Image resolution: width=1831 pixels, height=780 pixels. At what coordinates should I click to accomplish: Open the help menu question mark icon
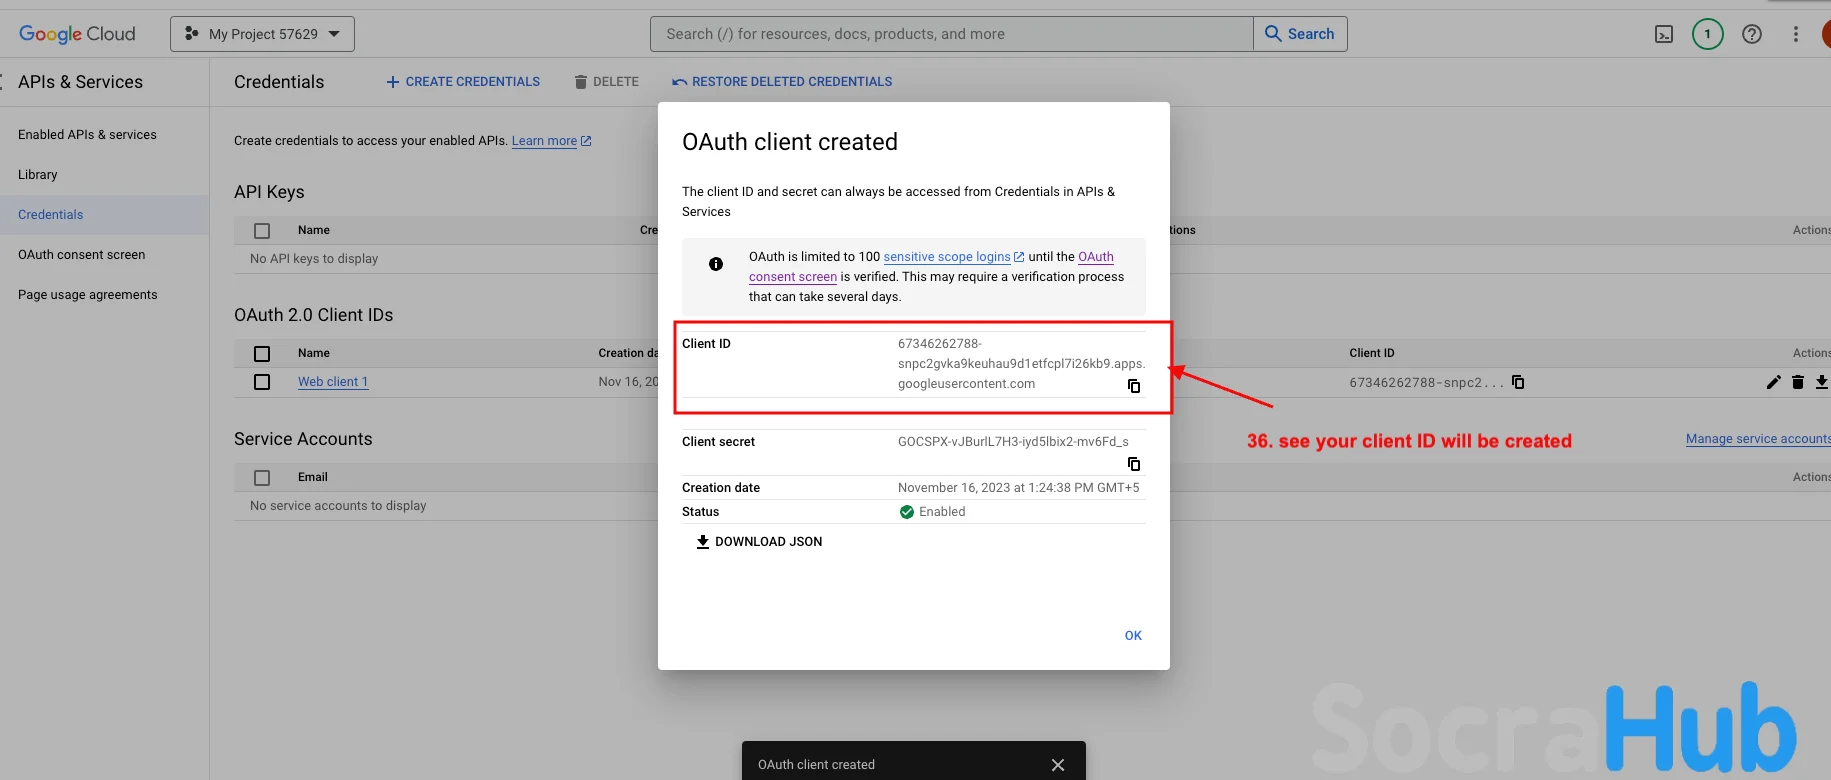click(x=1752, y=34)
